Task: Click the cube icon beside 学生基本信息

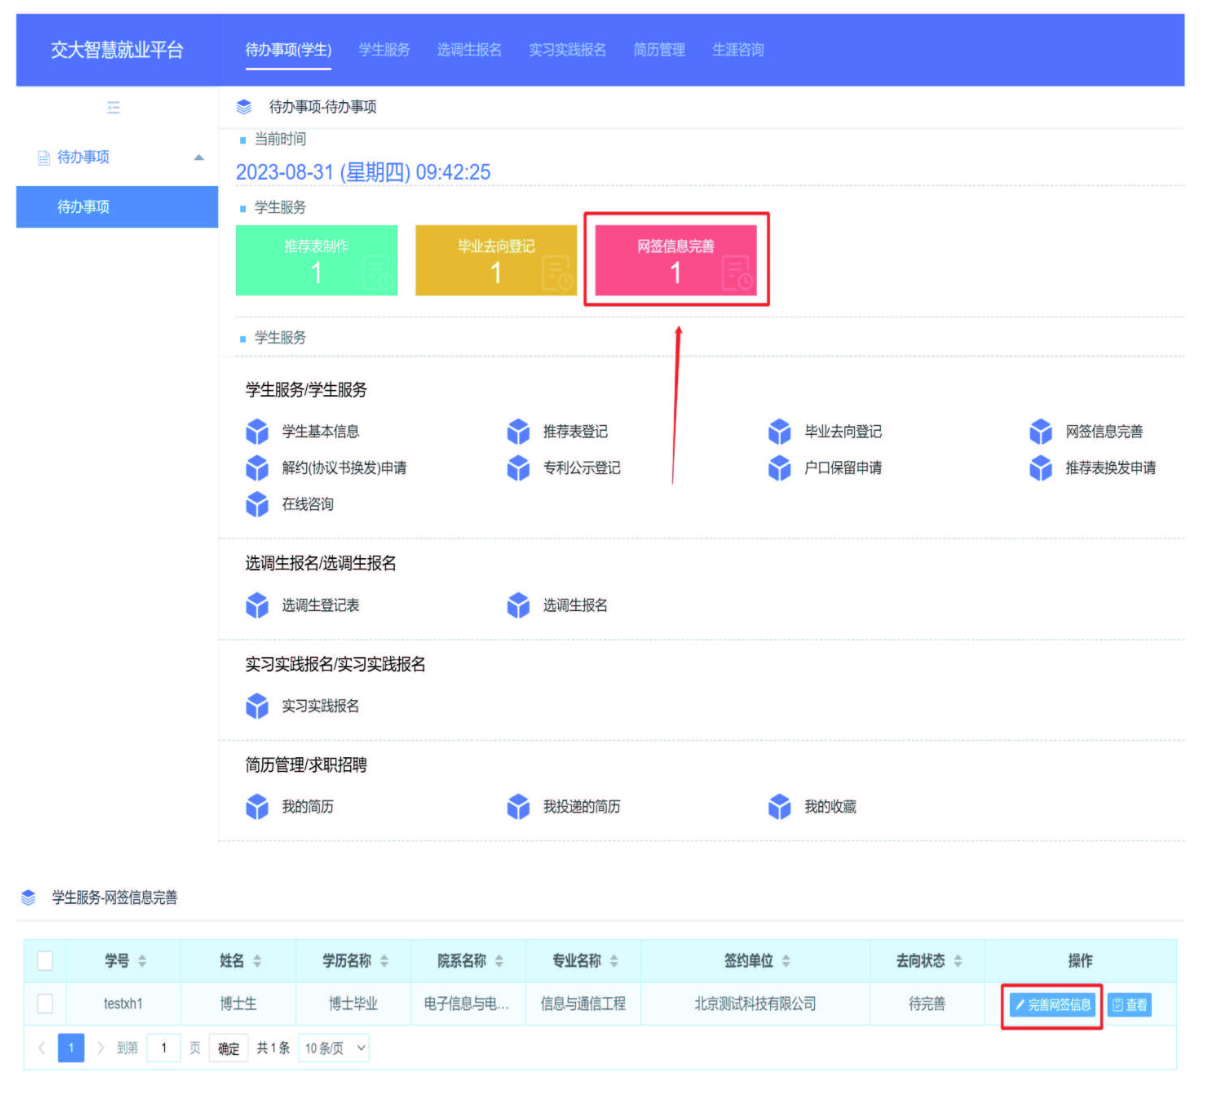Action: 257,431
